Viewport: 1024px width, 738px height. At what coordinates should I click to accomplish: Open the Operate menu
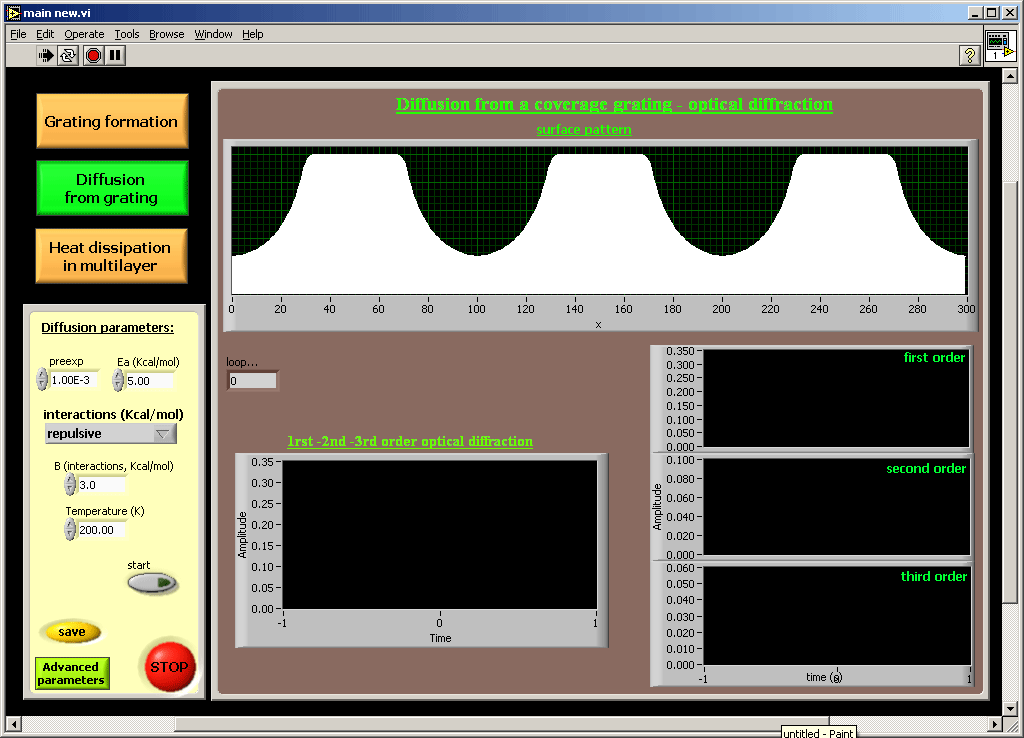click(84, 34)
